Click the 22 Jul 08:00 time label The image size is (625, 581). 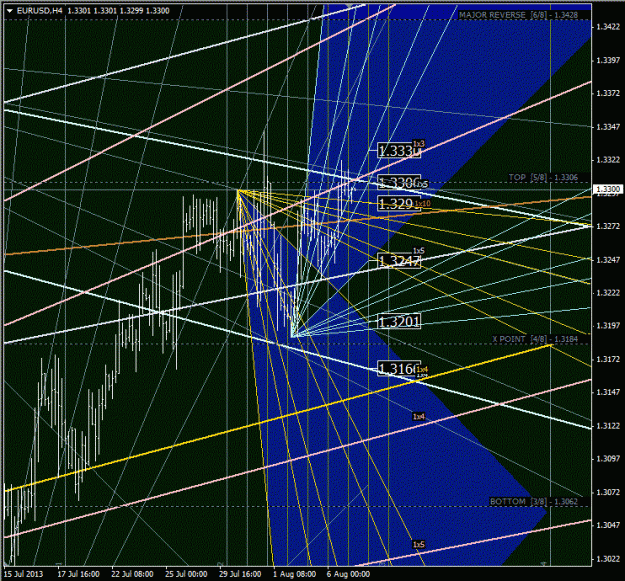132,574
